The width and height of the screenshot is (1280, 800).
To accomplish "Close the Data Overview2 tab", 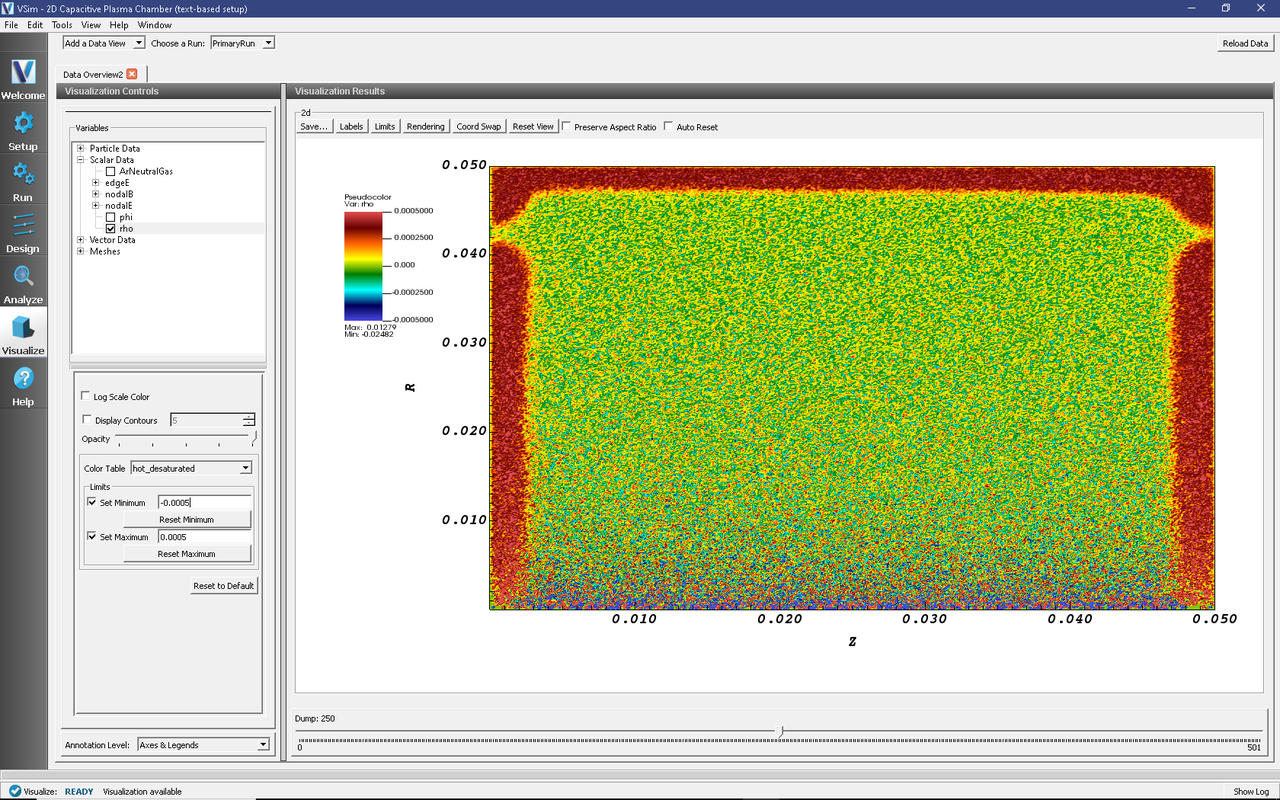I will click(x=132, y=74).
